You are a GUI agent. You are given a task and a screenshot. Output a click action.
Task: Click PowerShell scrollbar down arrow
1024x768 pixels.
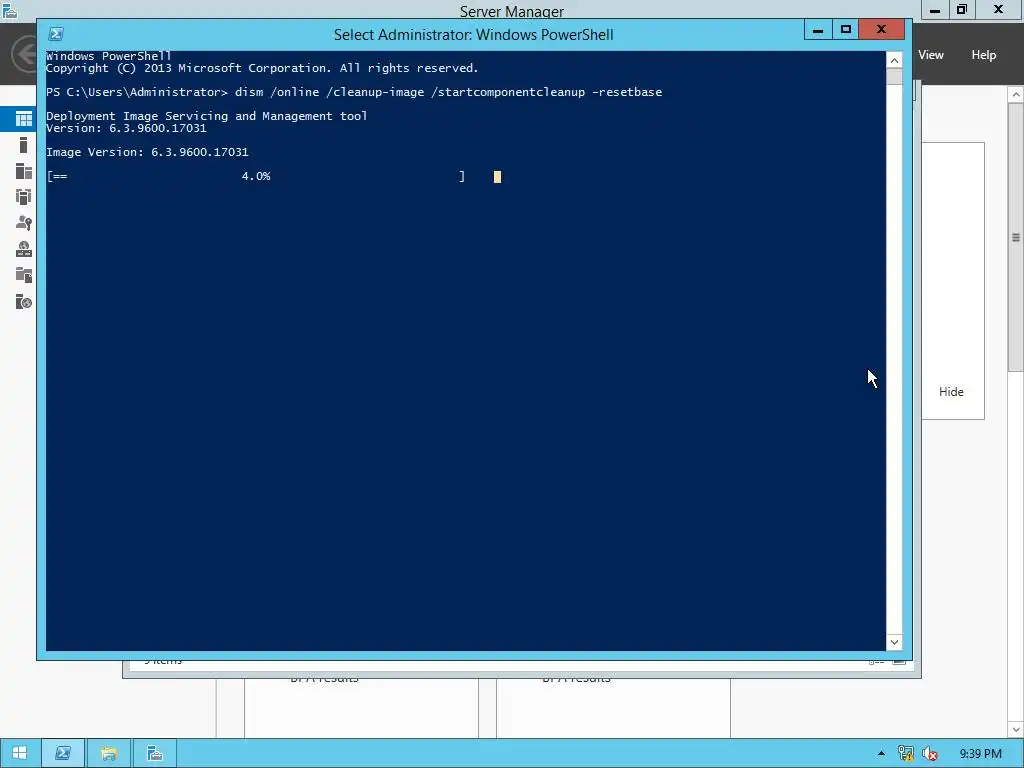click(894, 642)
